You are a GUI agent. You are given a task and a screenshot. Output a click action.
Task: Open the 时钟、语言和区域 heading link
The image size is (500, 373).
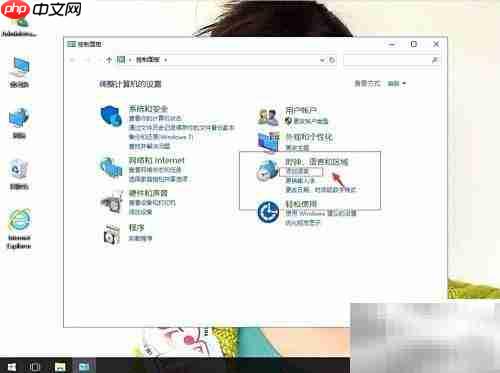coord(316,162)
